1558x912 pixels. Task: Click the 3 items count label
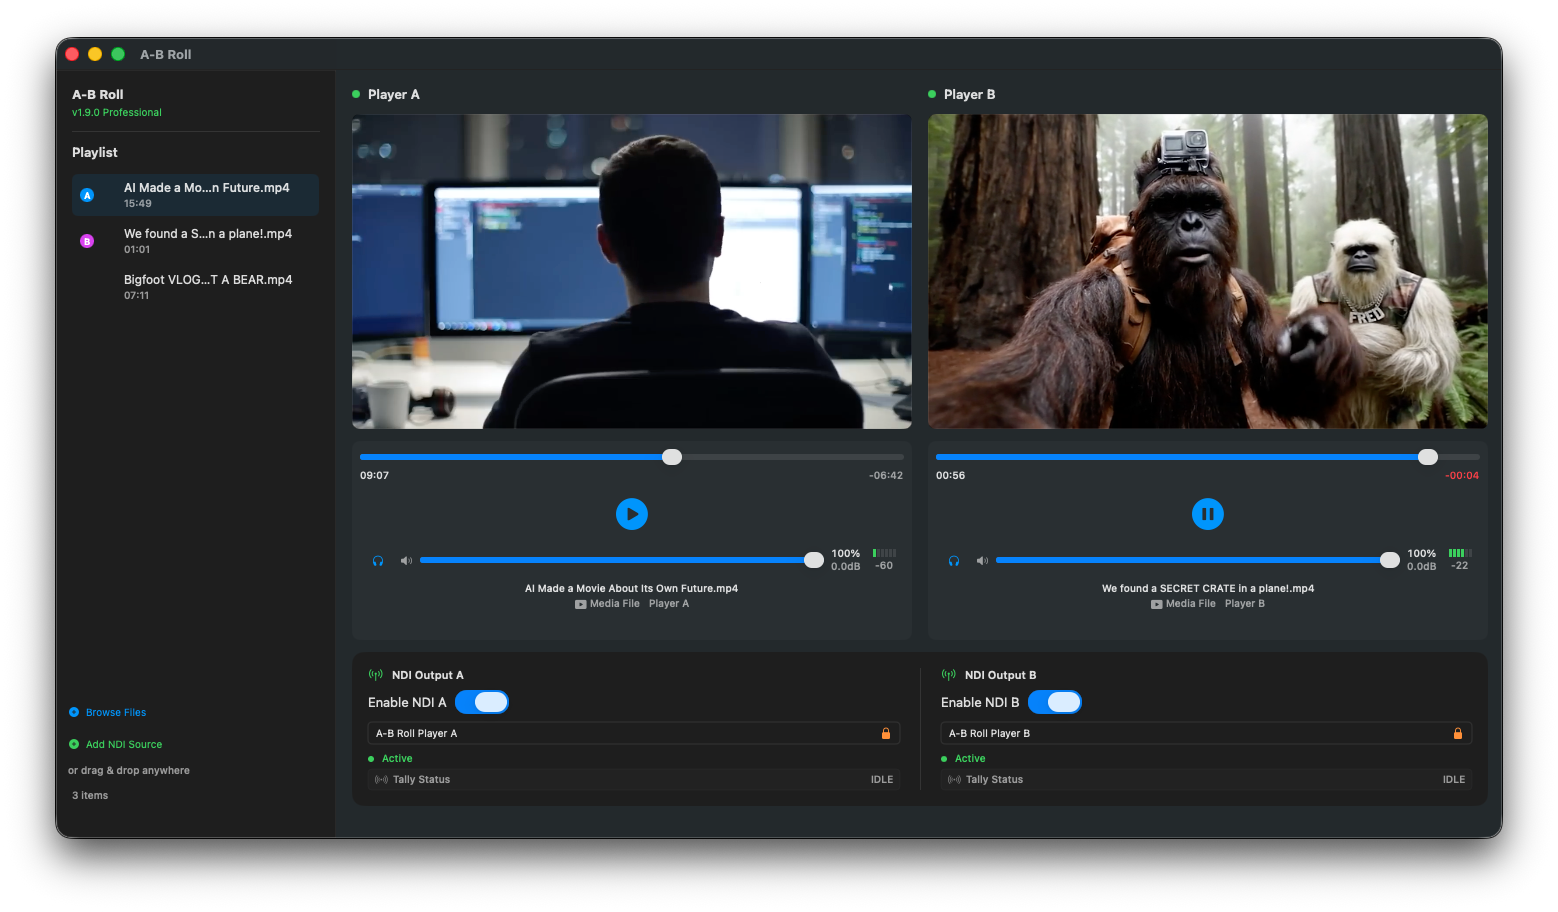90,796
